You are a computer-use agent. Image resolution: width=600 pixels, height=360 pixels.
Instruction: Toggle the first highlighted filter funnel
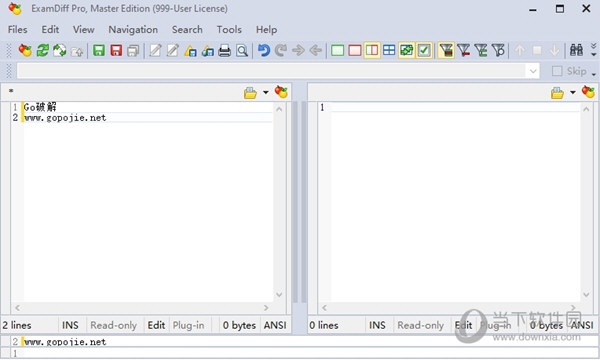[446, 50]
